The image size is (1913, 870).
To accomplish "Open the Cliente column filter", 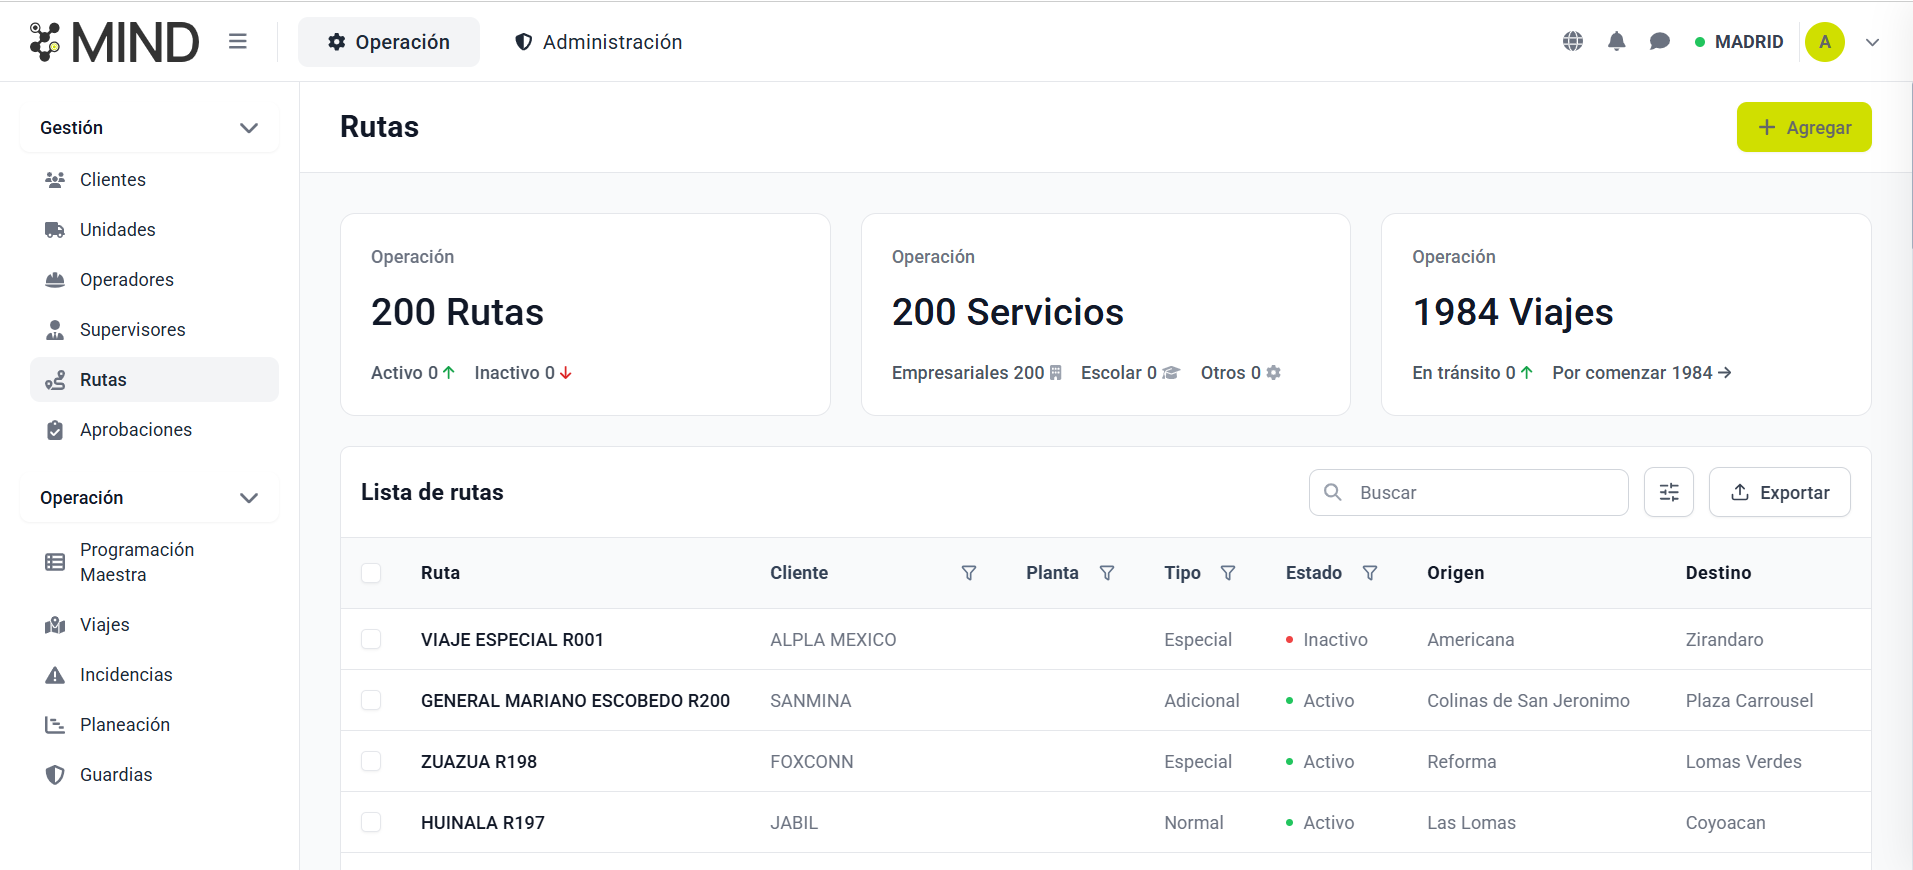I will coord(969,573).
